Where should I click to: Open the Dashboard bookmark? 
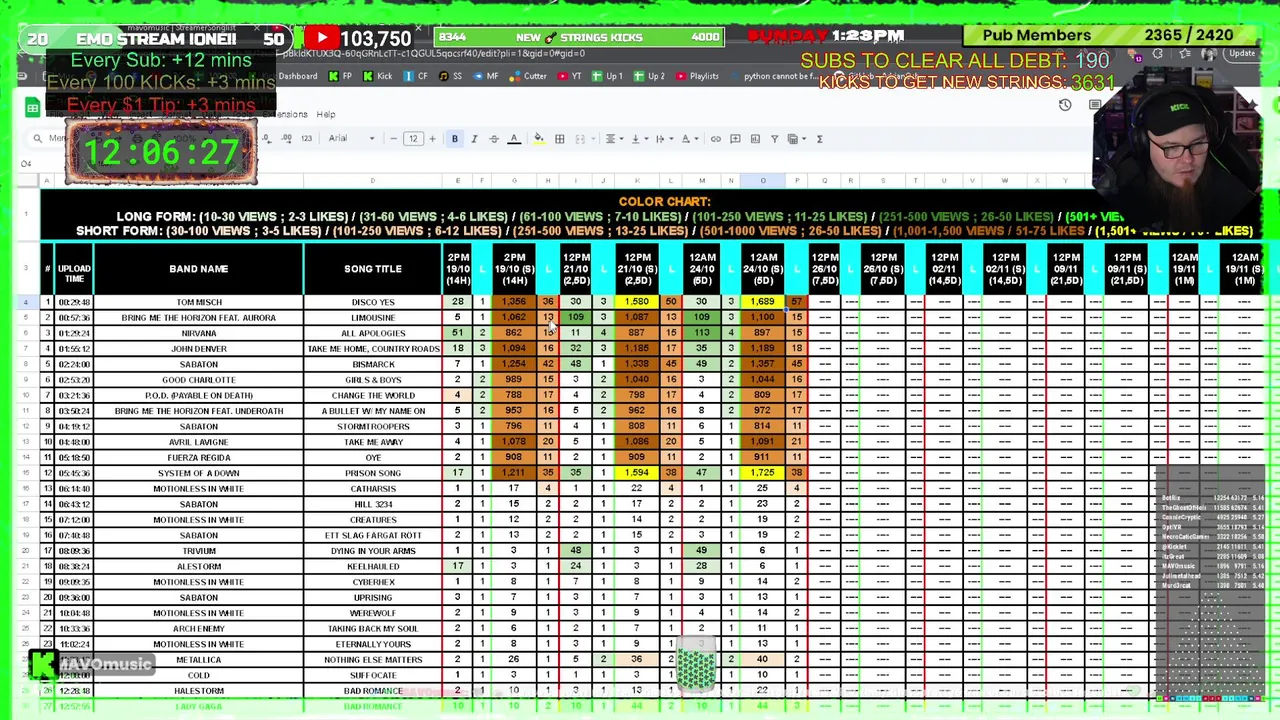coord(297,76)
